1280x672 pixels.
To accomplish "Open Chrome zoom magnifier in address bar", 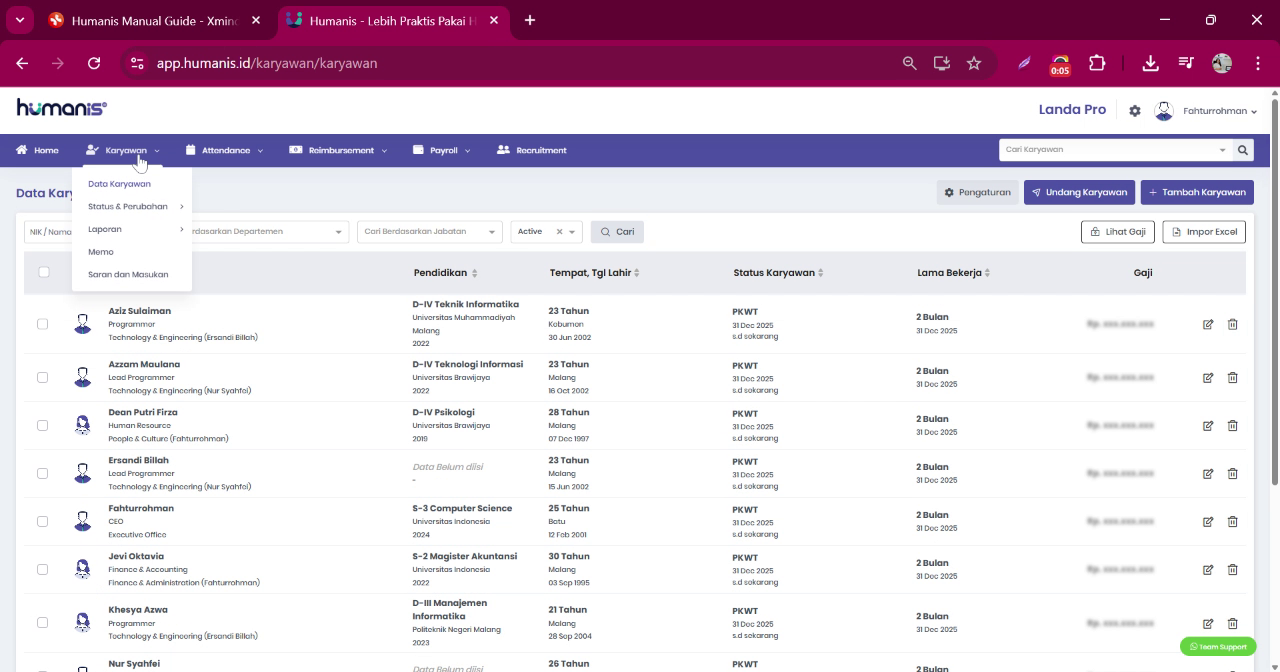I will [909, 63].
